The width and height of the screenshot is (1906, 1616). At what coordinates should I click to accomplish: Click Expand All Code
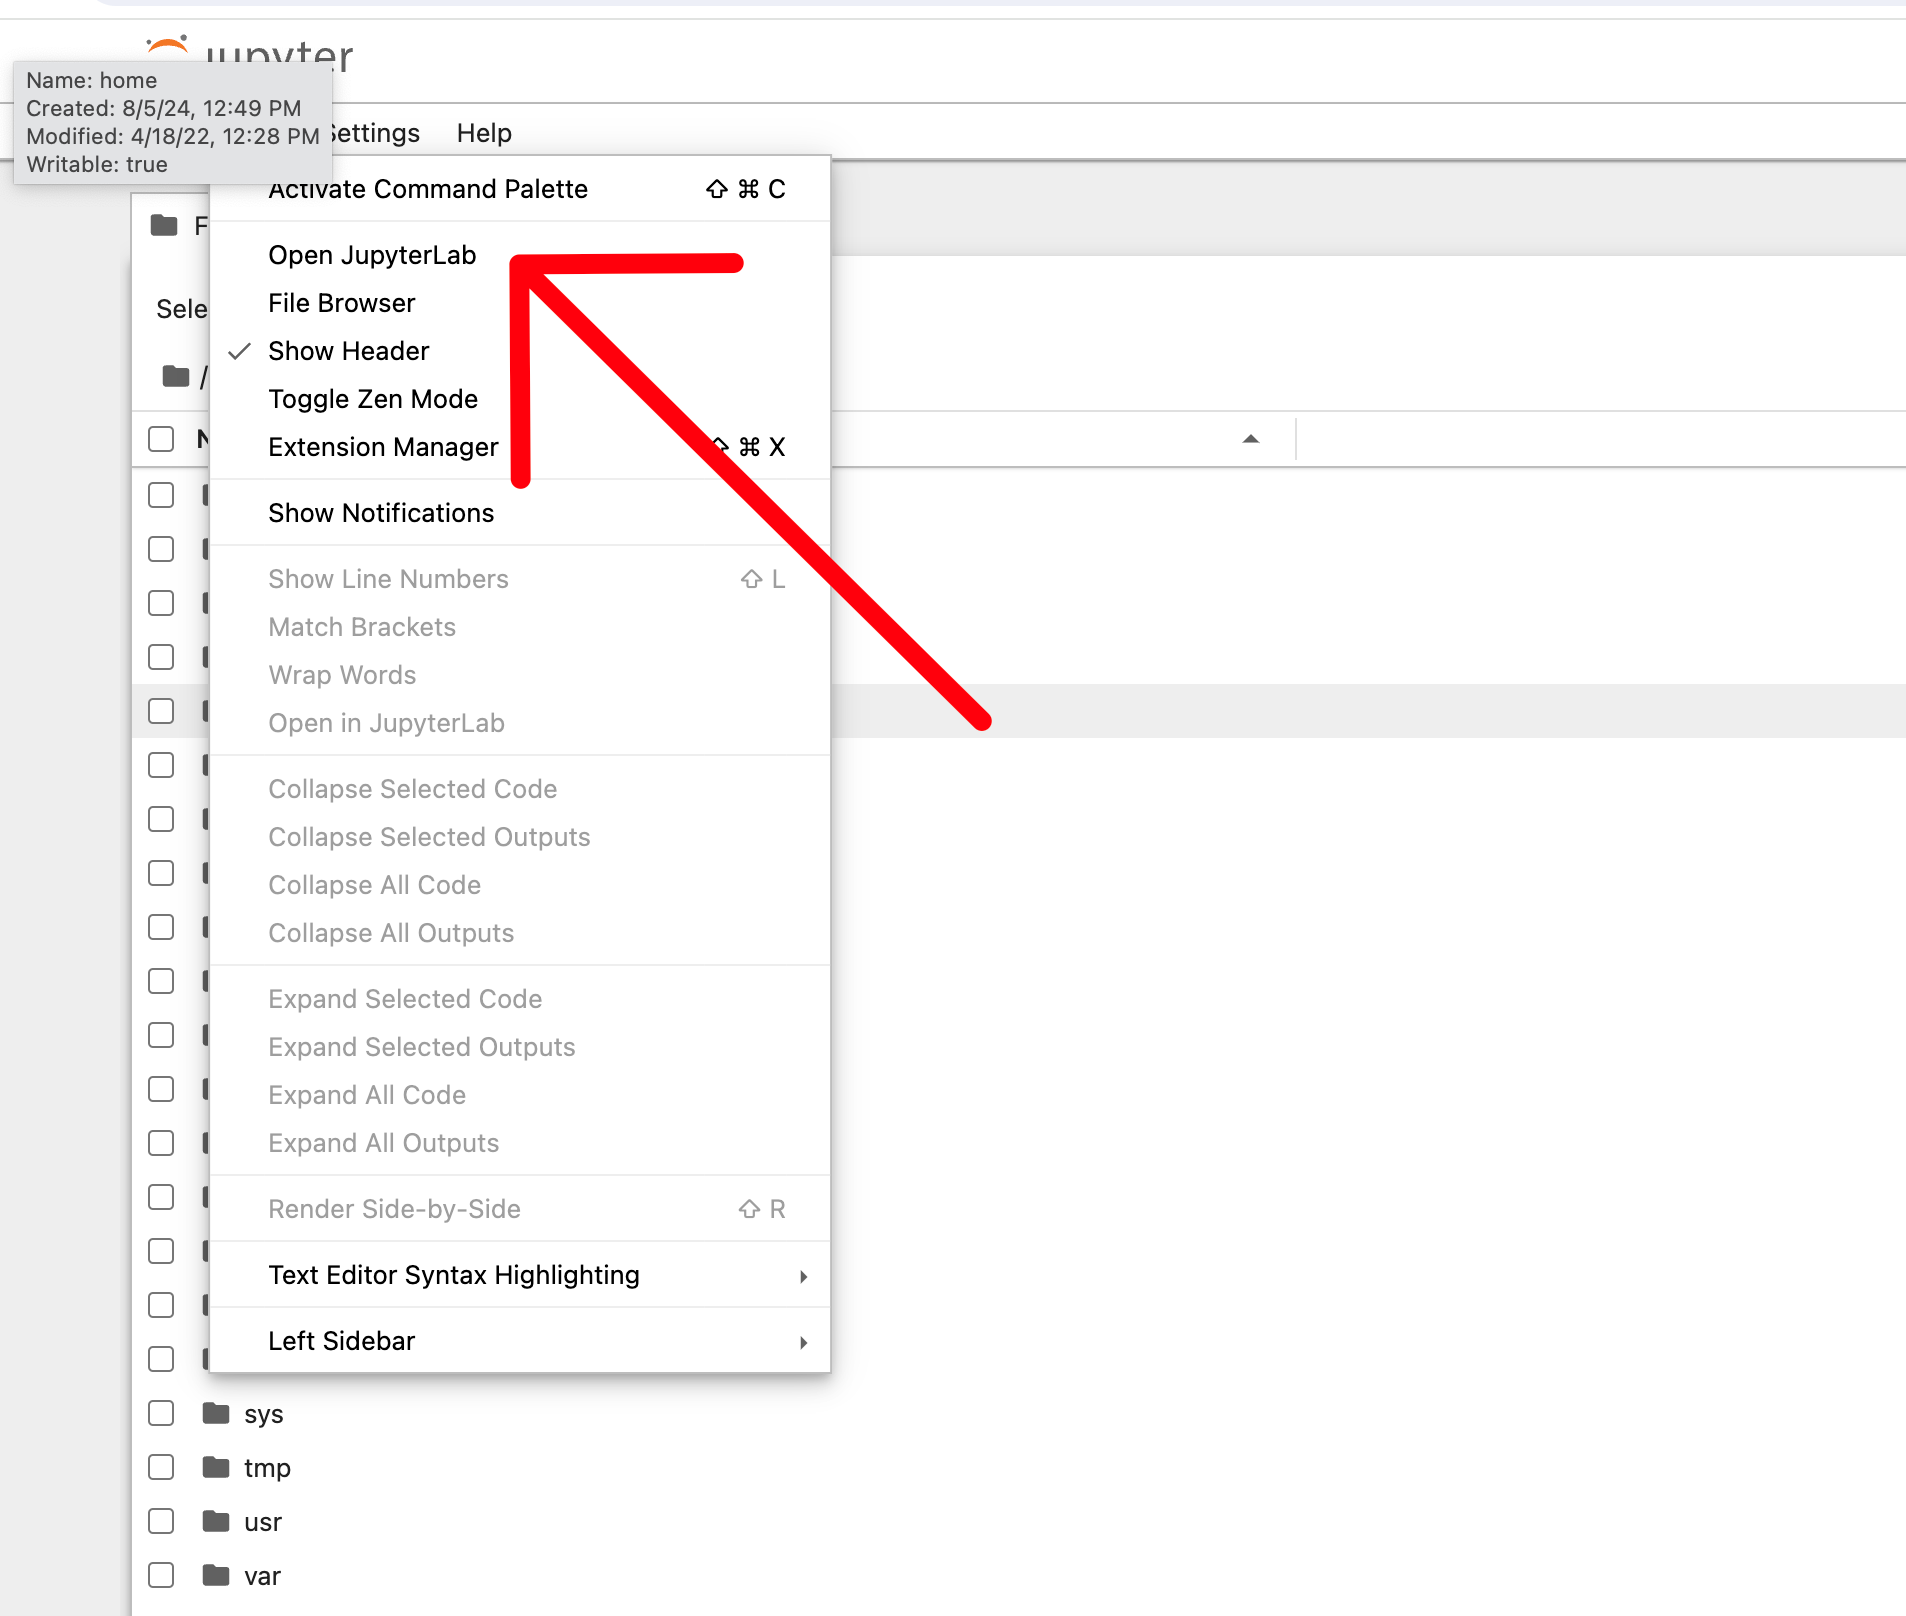[520, 1095]
